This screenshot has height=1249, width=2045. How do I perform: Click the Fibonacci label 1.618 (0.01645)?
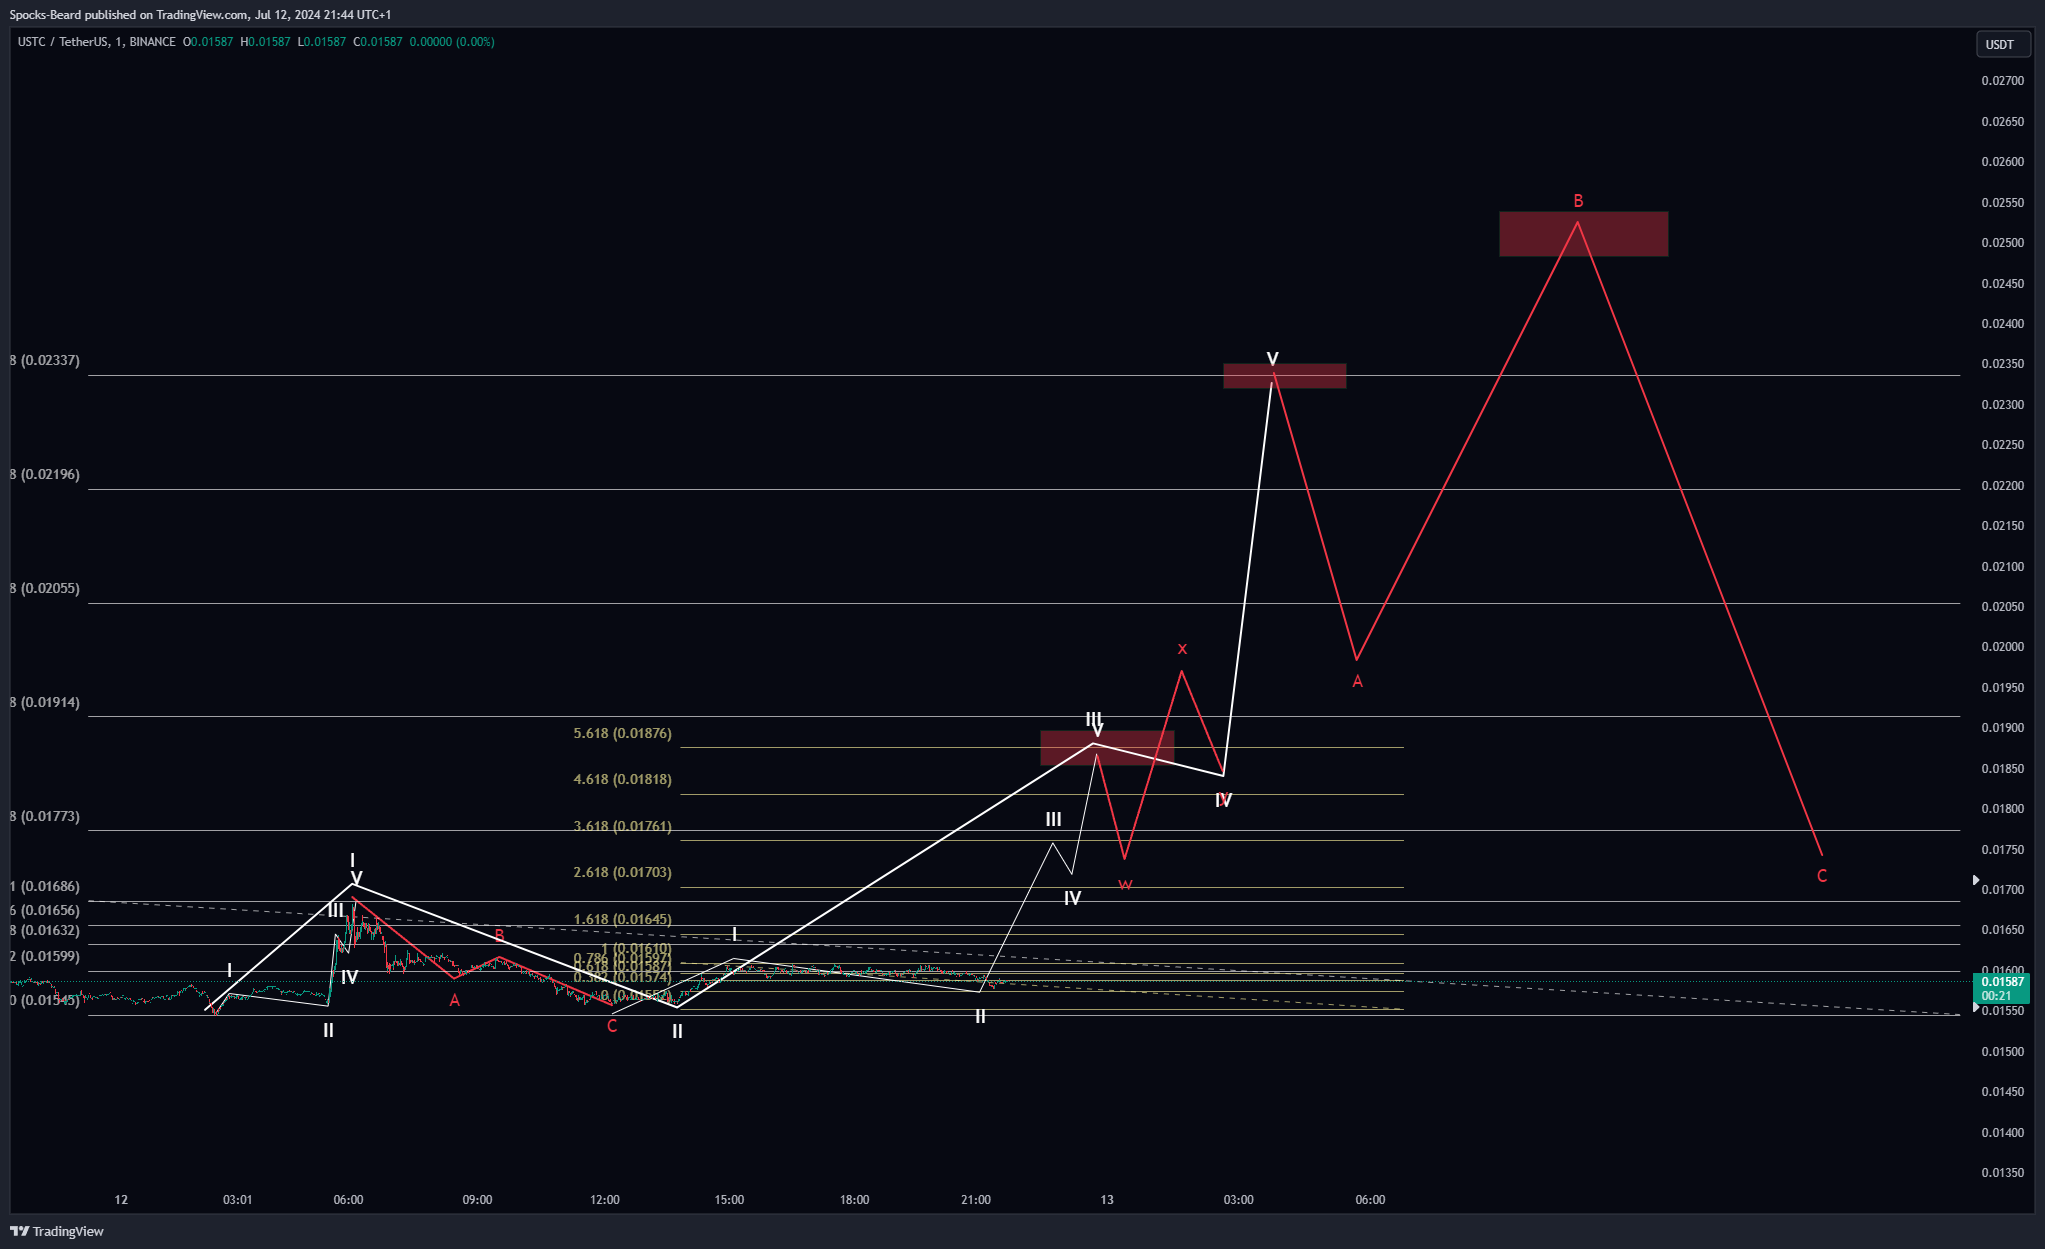pyautogui.click(x=622, y=919)
